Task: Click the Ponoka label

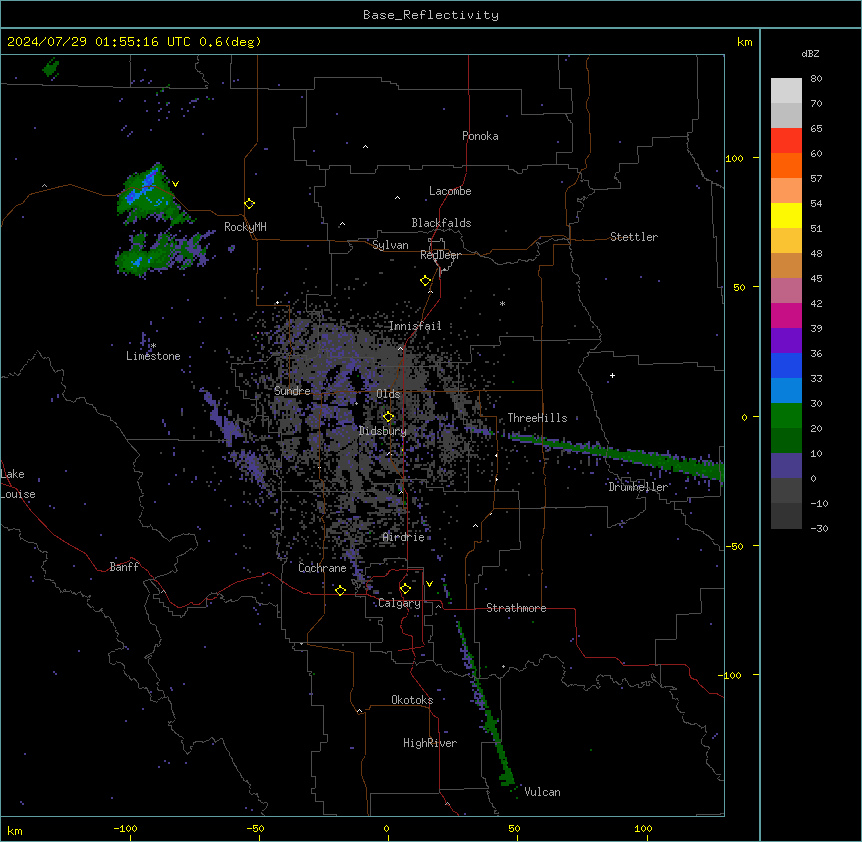Action: 480,136
